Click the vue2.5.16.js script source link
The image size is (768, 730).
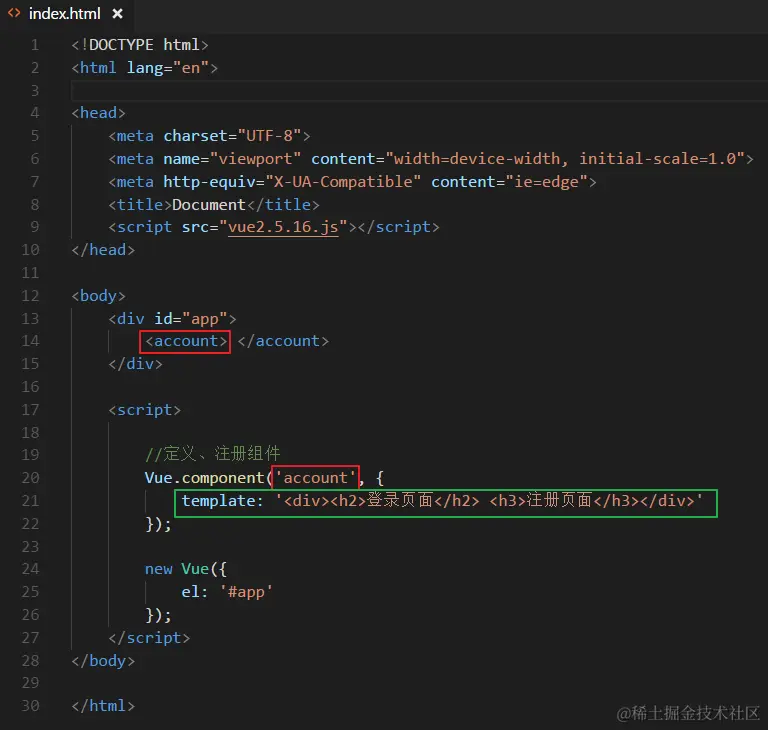point(283,227)
